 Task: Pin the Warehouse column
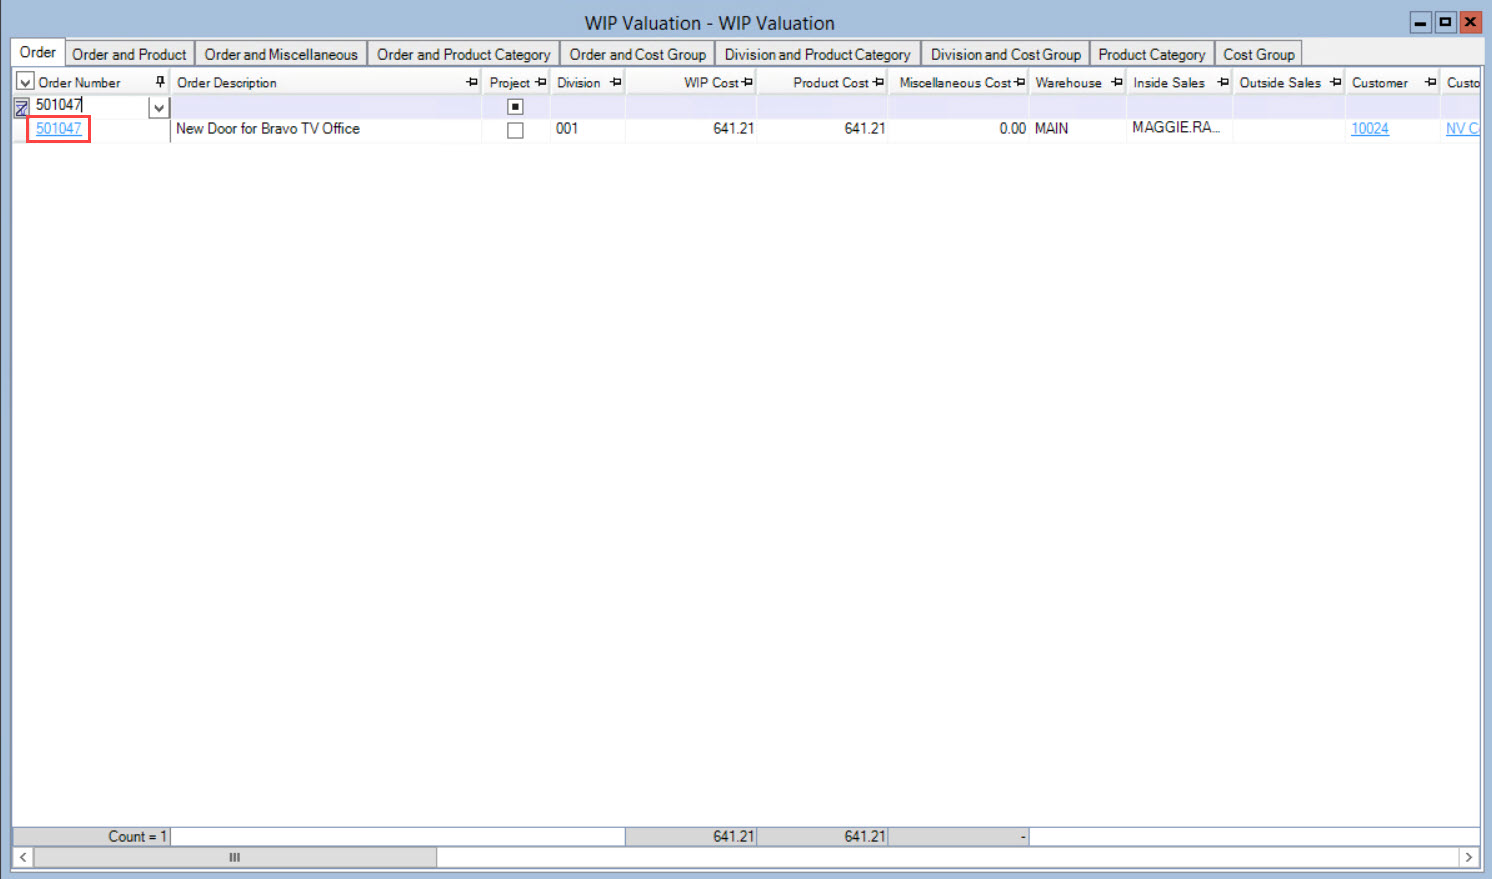1117,82
